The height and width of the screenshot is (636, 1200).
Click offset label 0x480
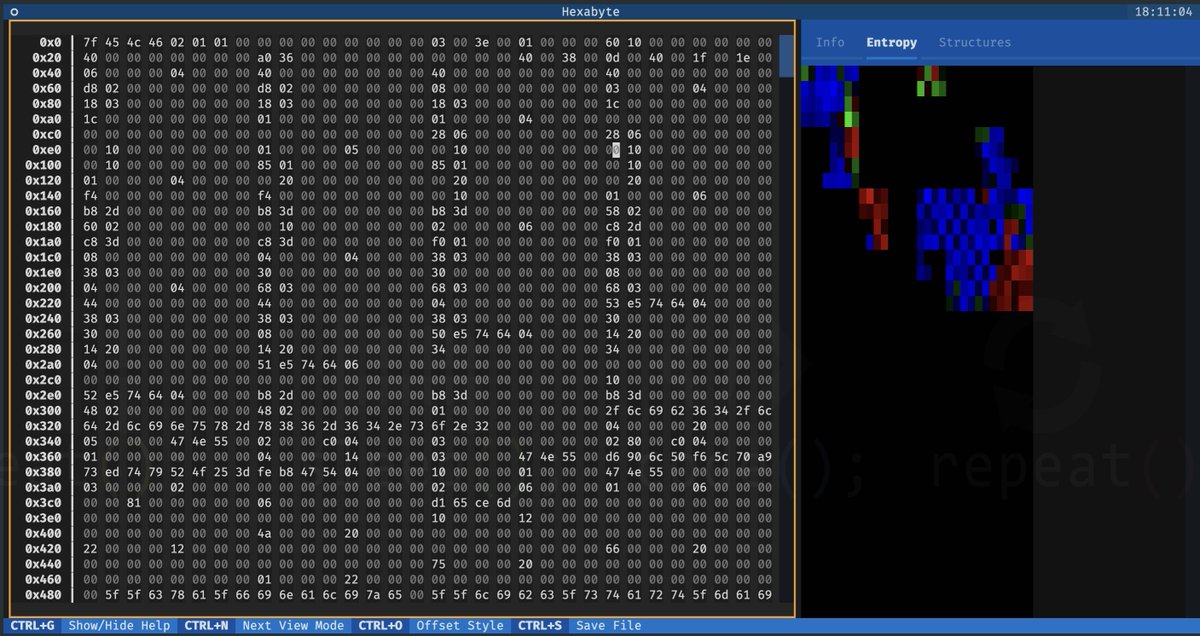coord(43,594)
